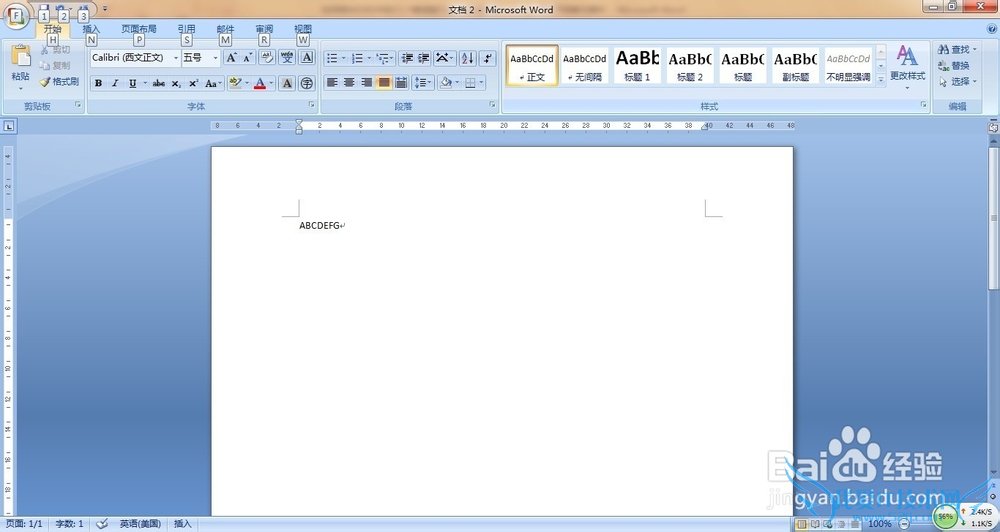Open the 引用 (References) tab
Image resolution: width=1000 pixels, height=532 pixels.
click(x=186, y=29)
